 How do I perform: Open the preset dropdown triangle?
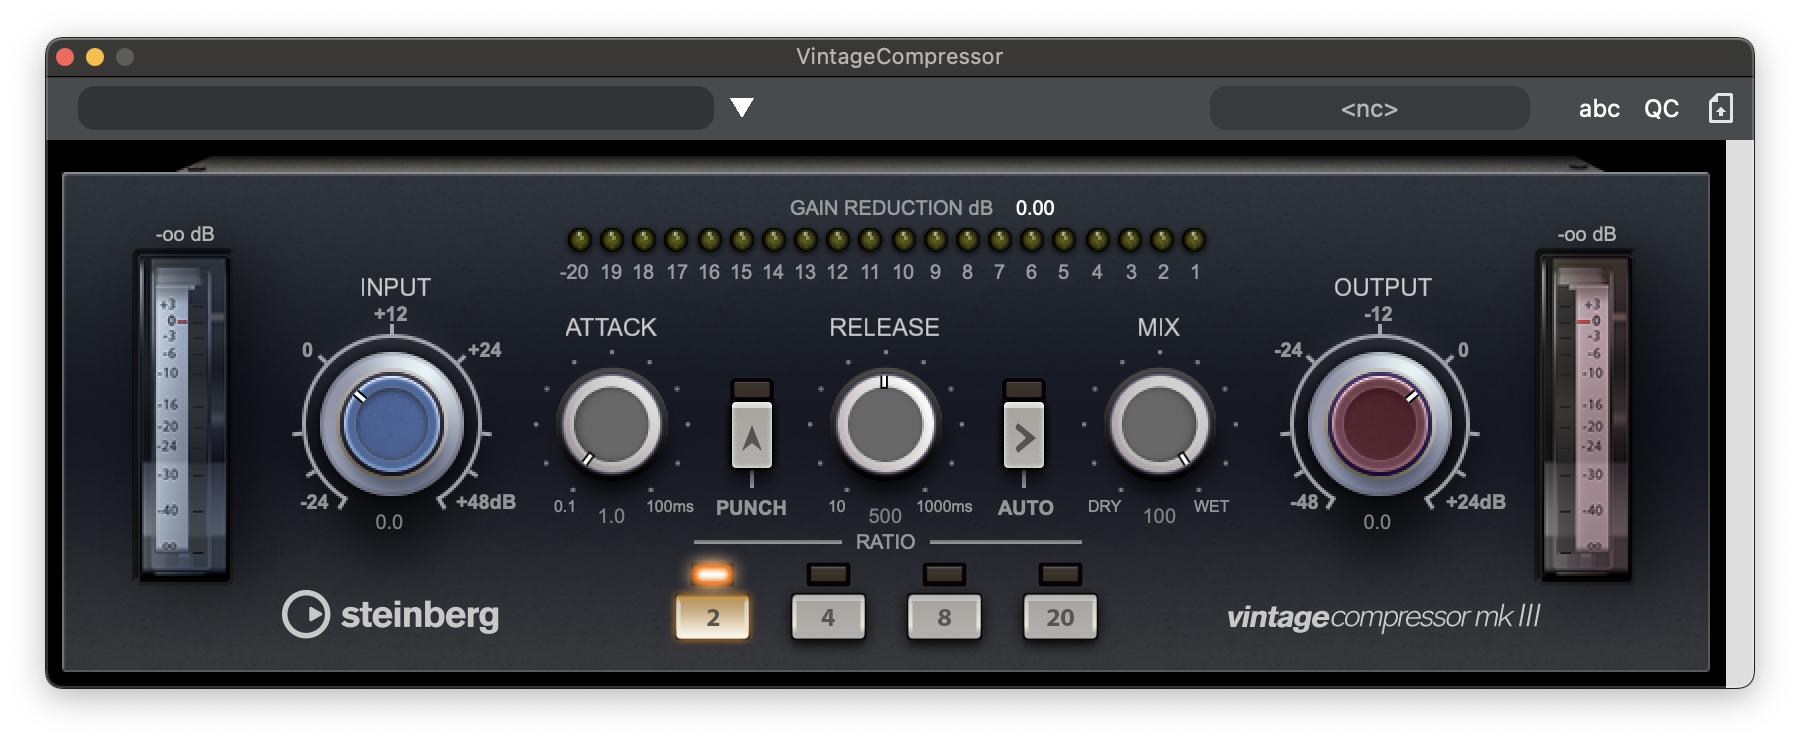(x=741, y=108)
